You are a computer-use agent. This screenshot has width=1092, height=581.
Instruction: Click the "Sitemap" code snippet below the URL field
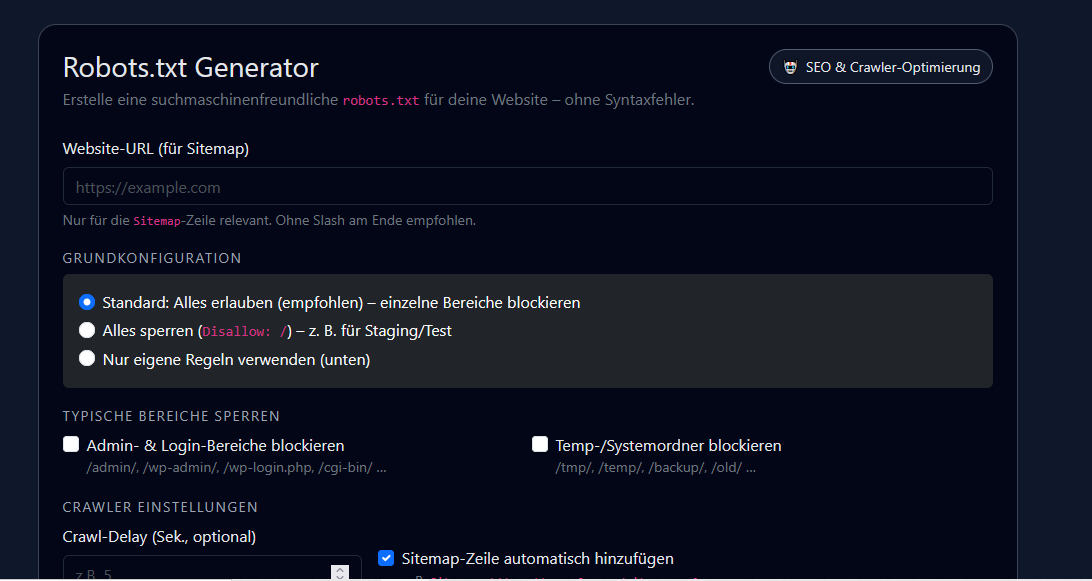point(157,220)
